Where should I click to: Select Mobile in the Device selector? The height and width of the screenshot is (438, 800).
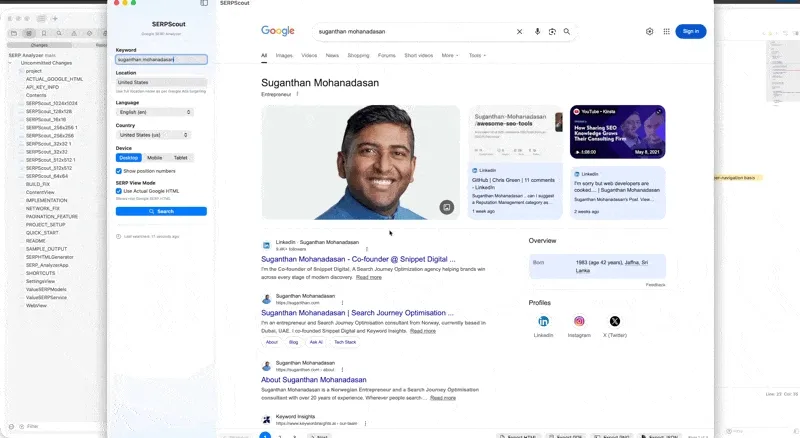154,158
